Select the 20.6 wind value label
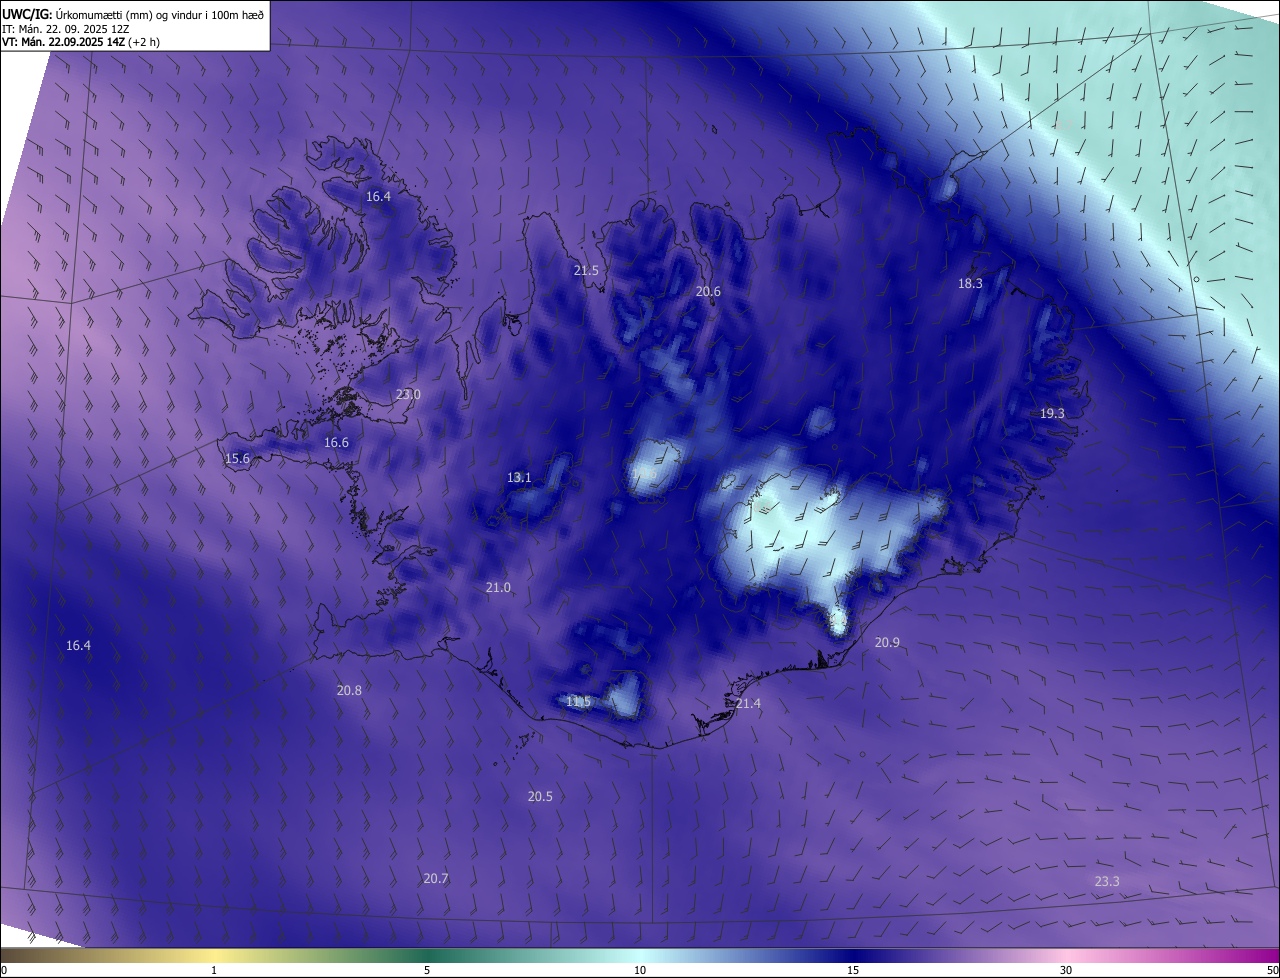 (x=708, y=292)
